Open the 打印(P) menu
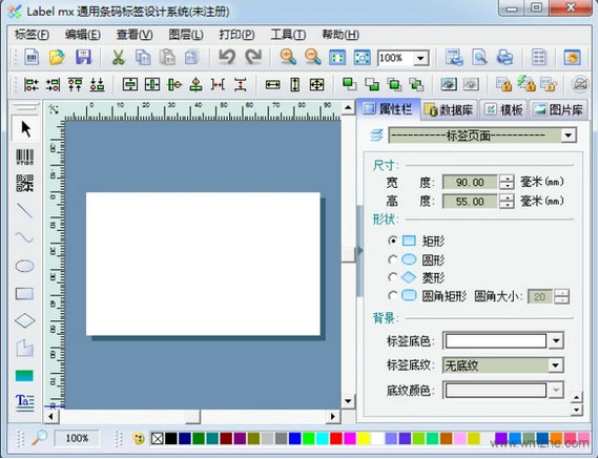The image size is (598, 459). pos(237,35)
